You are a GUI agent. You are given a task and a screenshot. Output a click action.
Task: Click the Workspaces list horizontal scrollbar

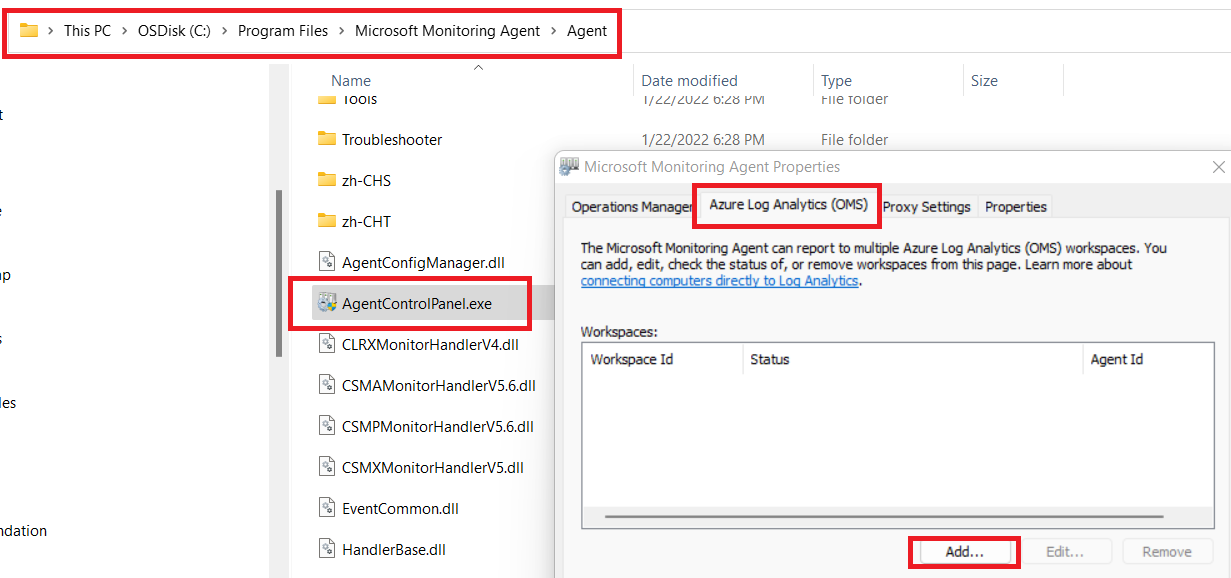pos(883,517)
